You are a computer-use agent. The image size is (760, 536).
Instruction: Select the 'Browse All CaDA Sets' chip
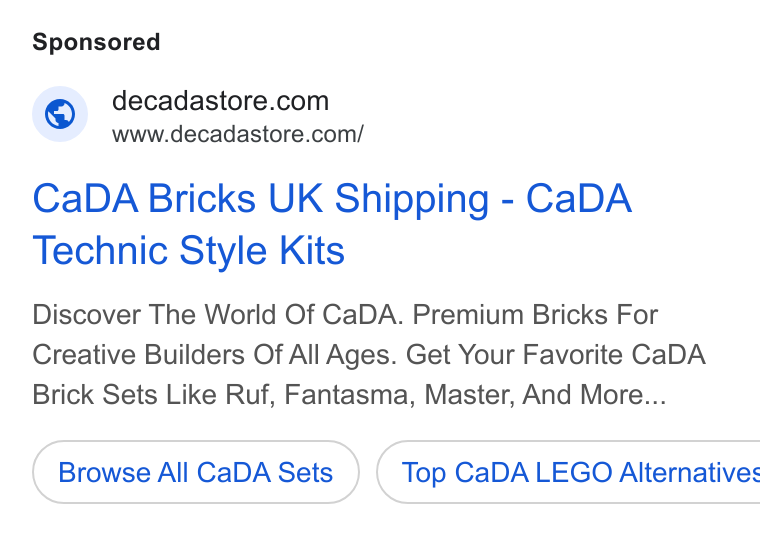(x=196, y=472)
